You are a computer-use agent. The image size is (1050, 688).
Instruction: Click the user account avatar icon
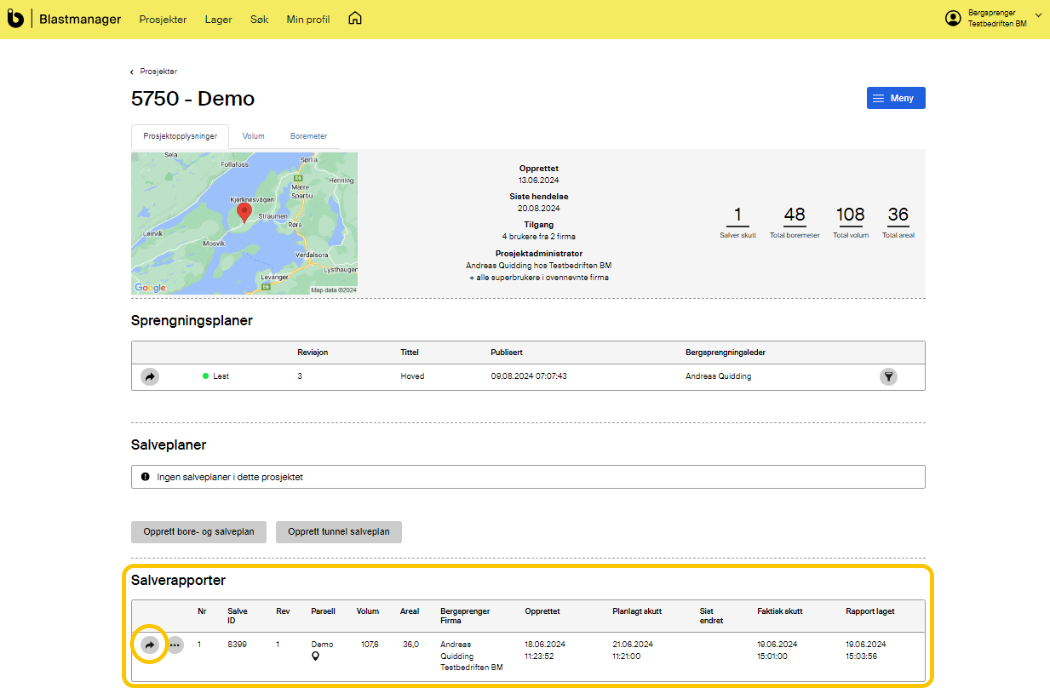(953, 18)
